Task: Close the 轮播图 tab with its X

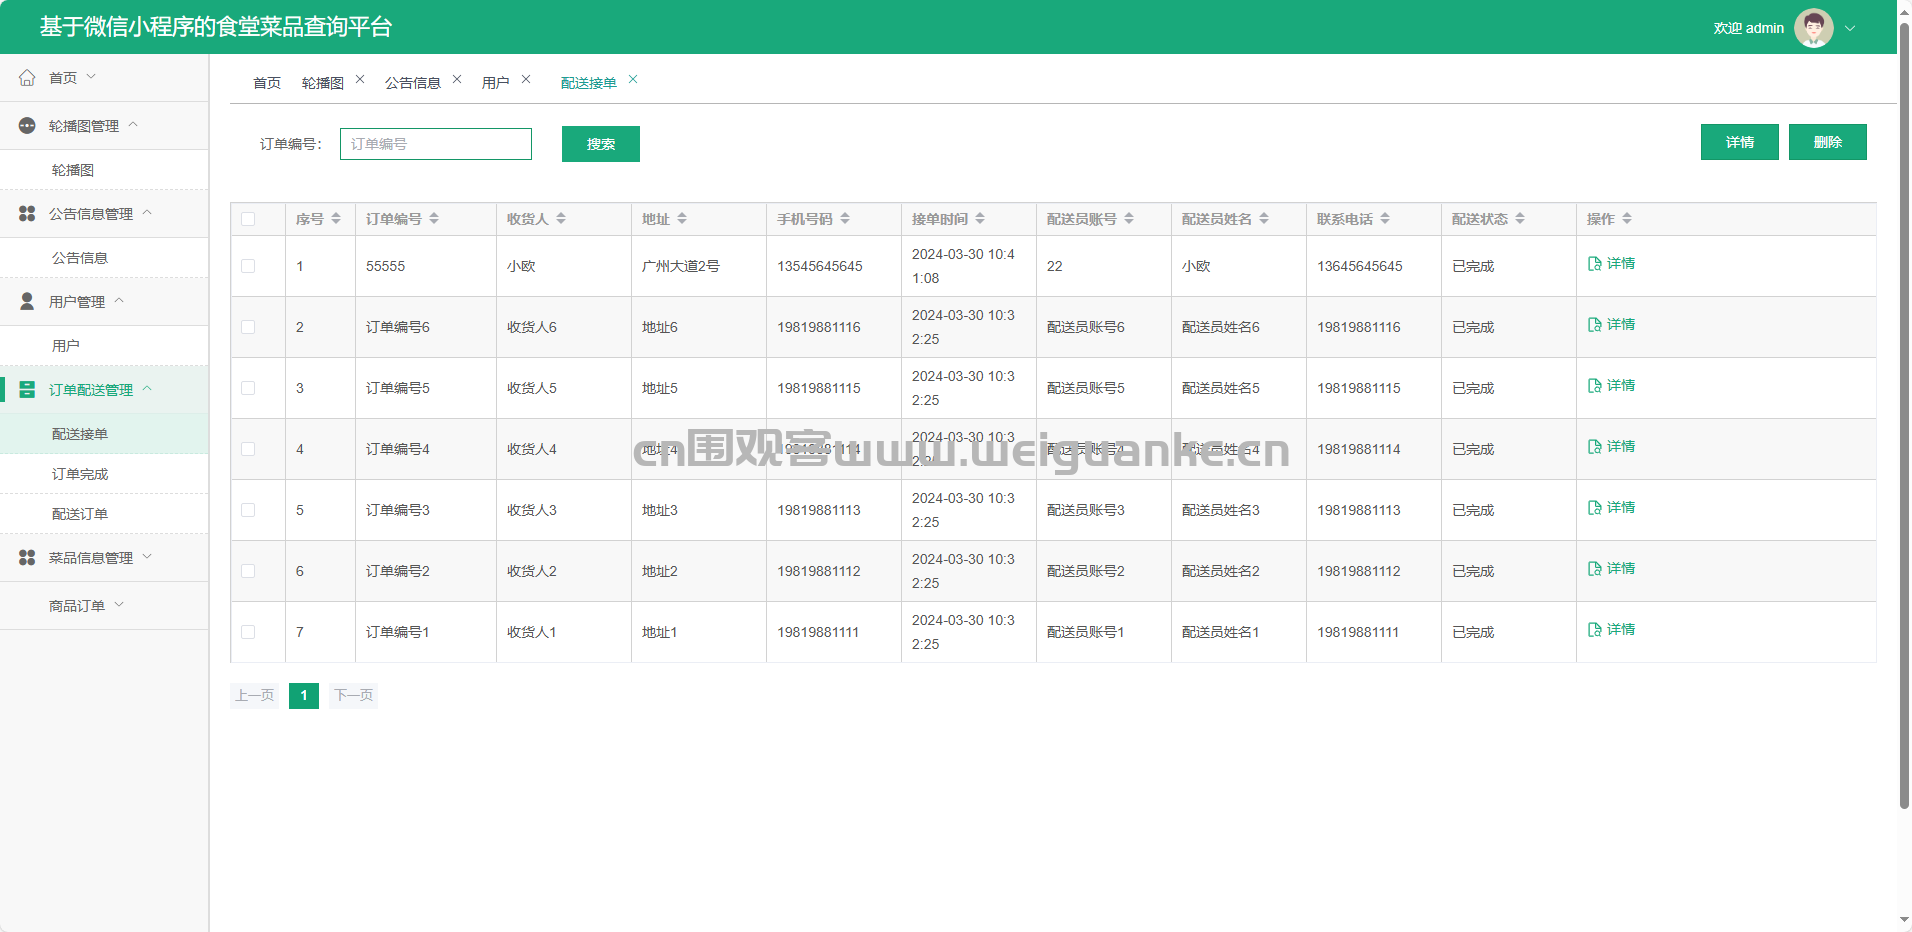Action: 360,80
